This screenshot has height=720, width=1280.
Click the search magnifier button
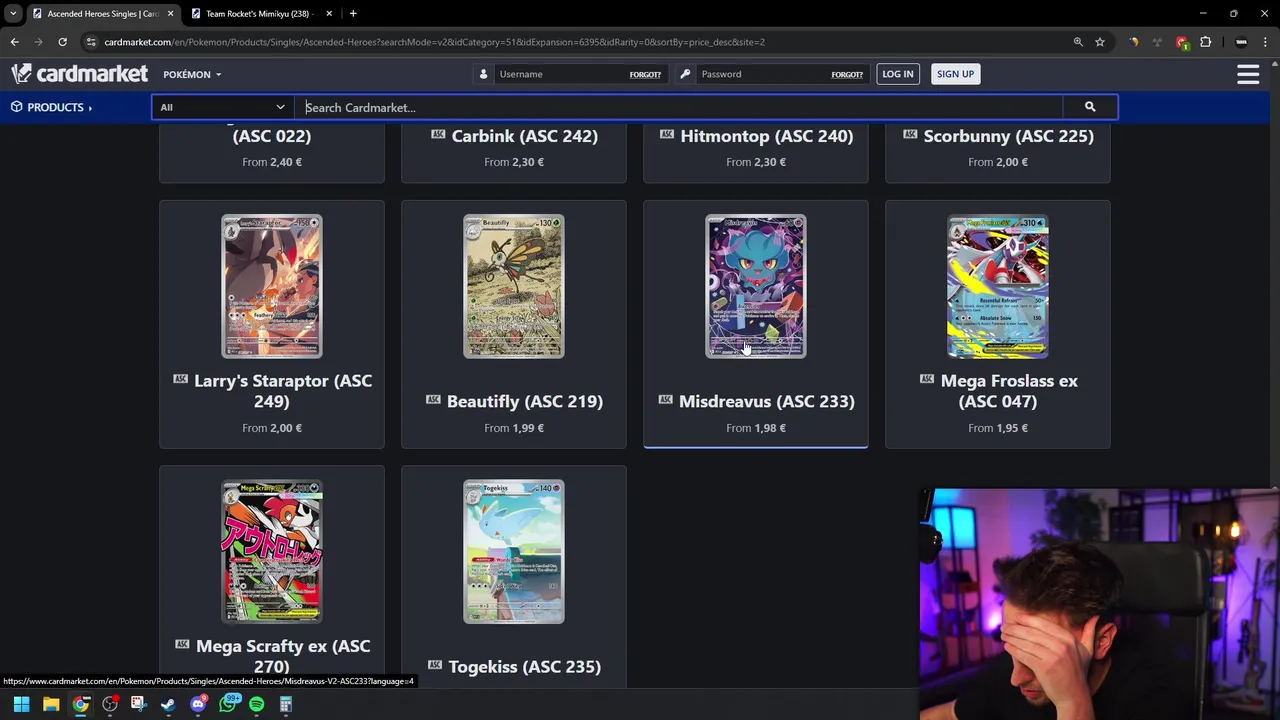(1090, 107)
